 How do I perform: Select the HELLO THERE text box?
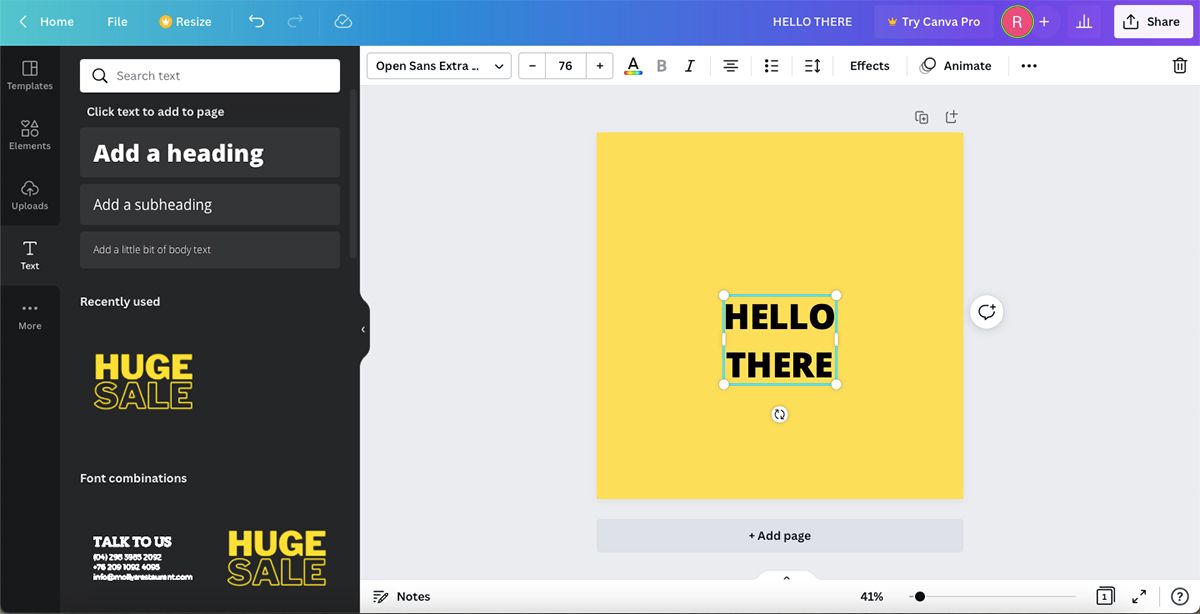click(x=780, y=340)
